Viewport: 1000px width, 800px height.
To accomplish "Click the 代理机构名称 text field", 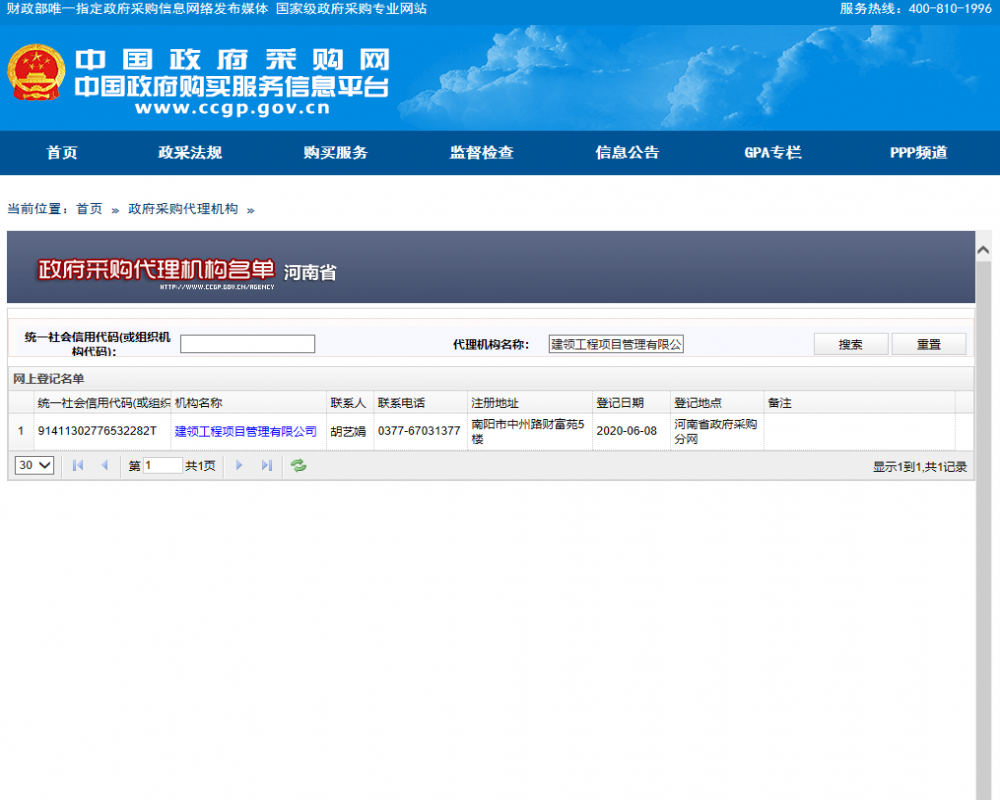I will (616, 344).
